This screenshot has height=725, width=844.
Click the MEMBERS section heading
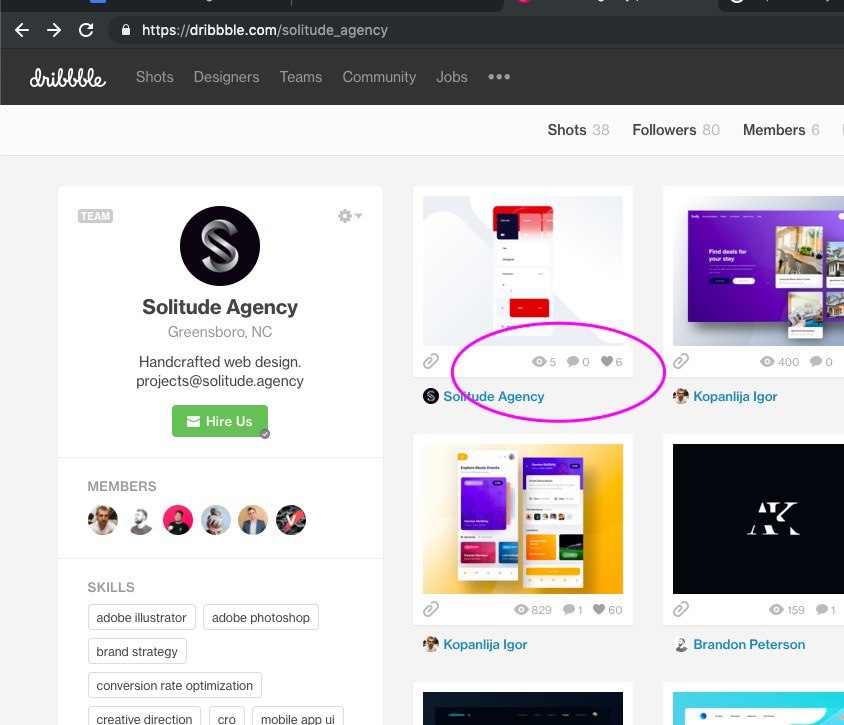(x=122, y=486)
